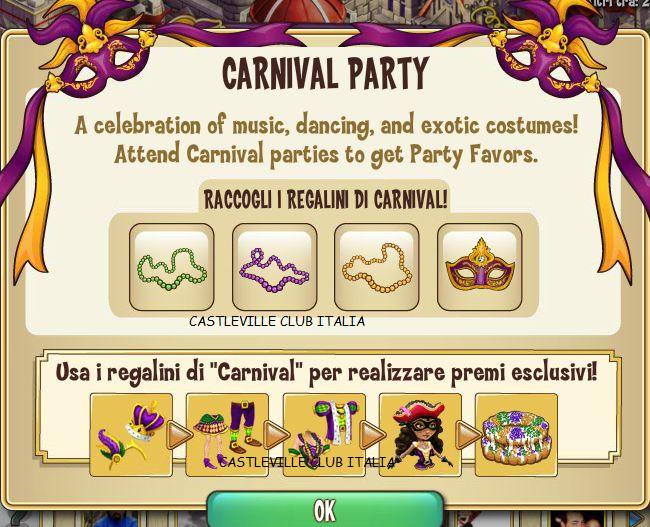Click the Carnival Party title
650x527 pixels.
[325, 74]
